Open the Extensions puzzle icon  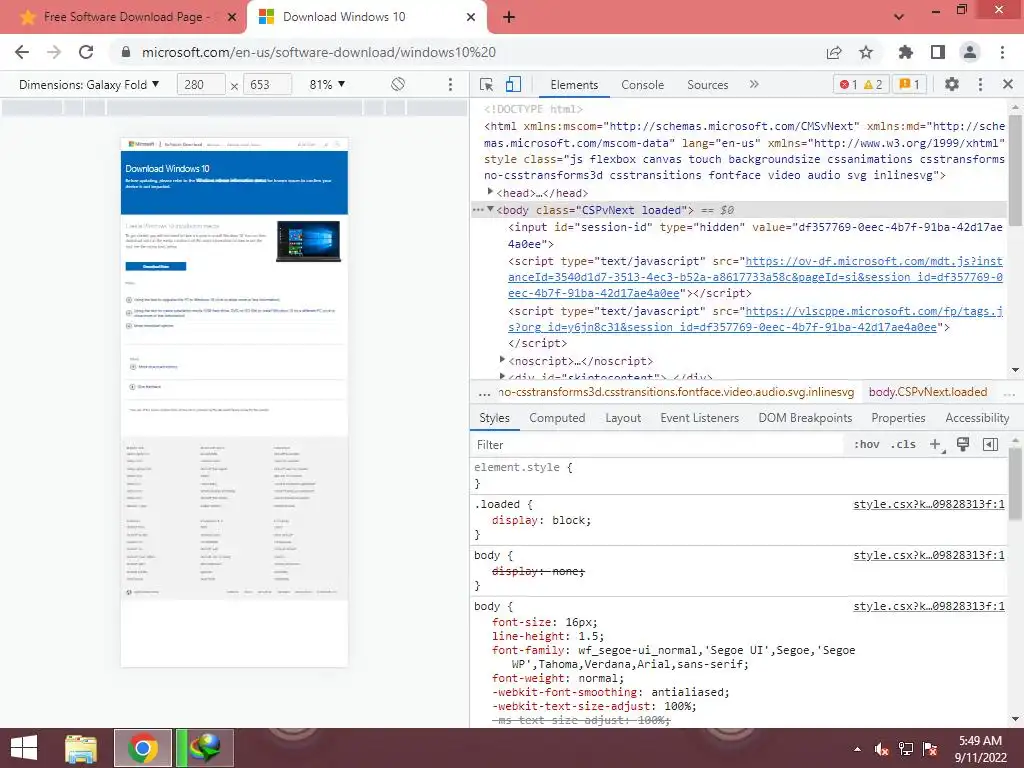(x=906, y=52)
